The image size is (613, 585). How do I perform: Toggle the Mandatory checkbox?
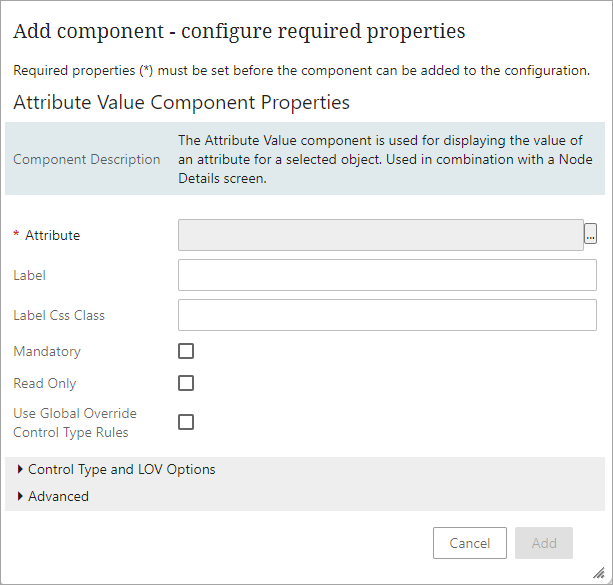coord(186,351)
